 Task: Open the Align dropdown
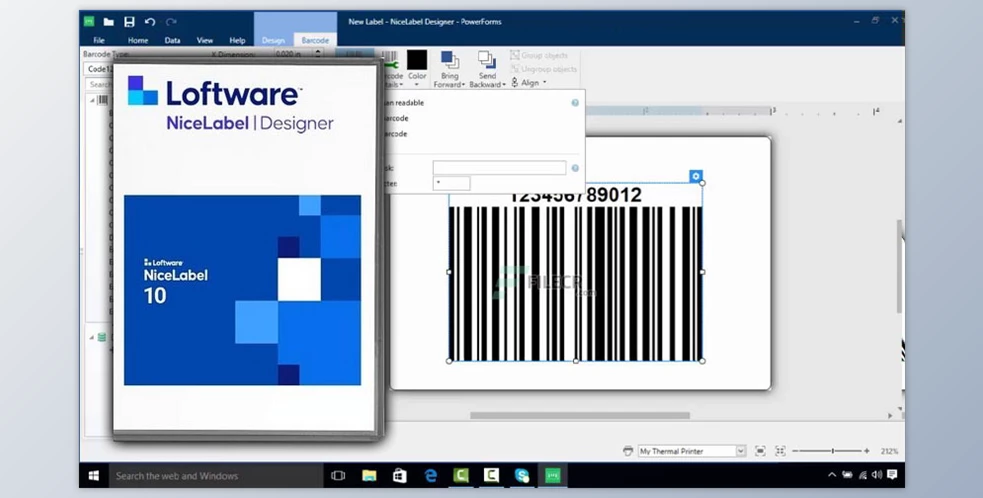(x=529, y=83)
